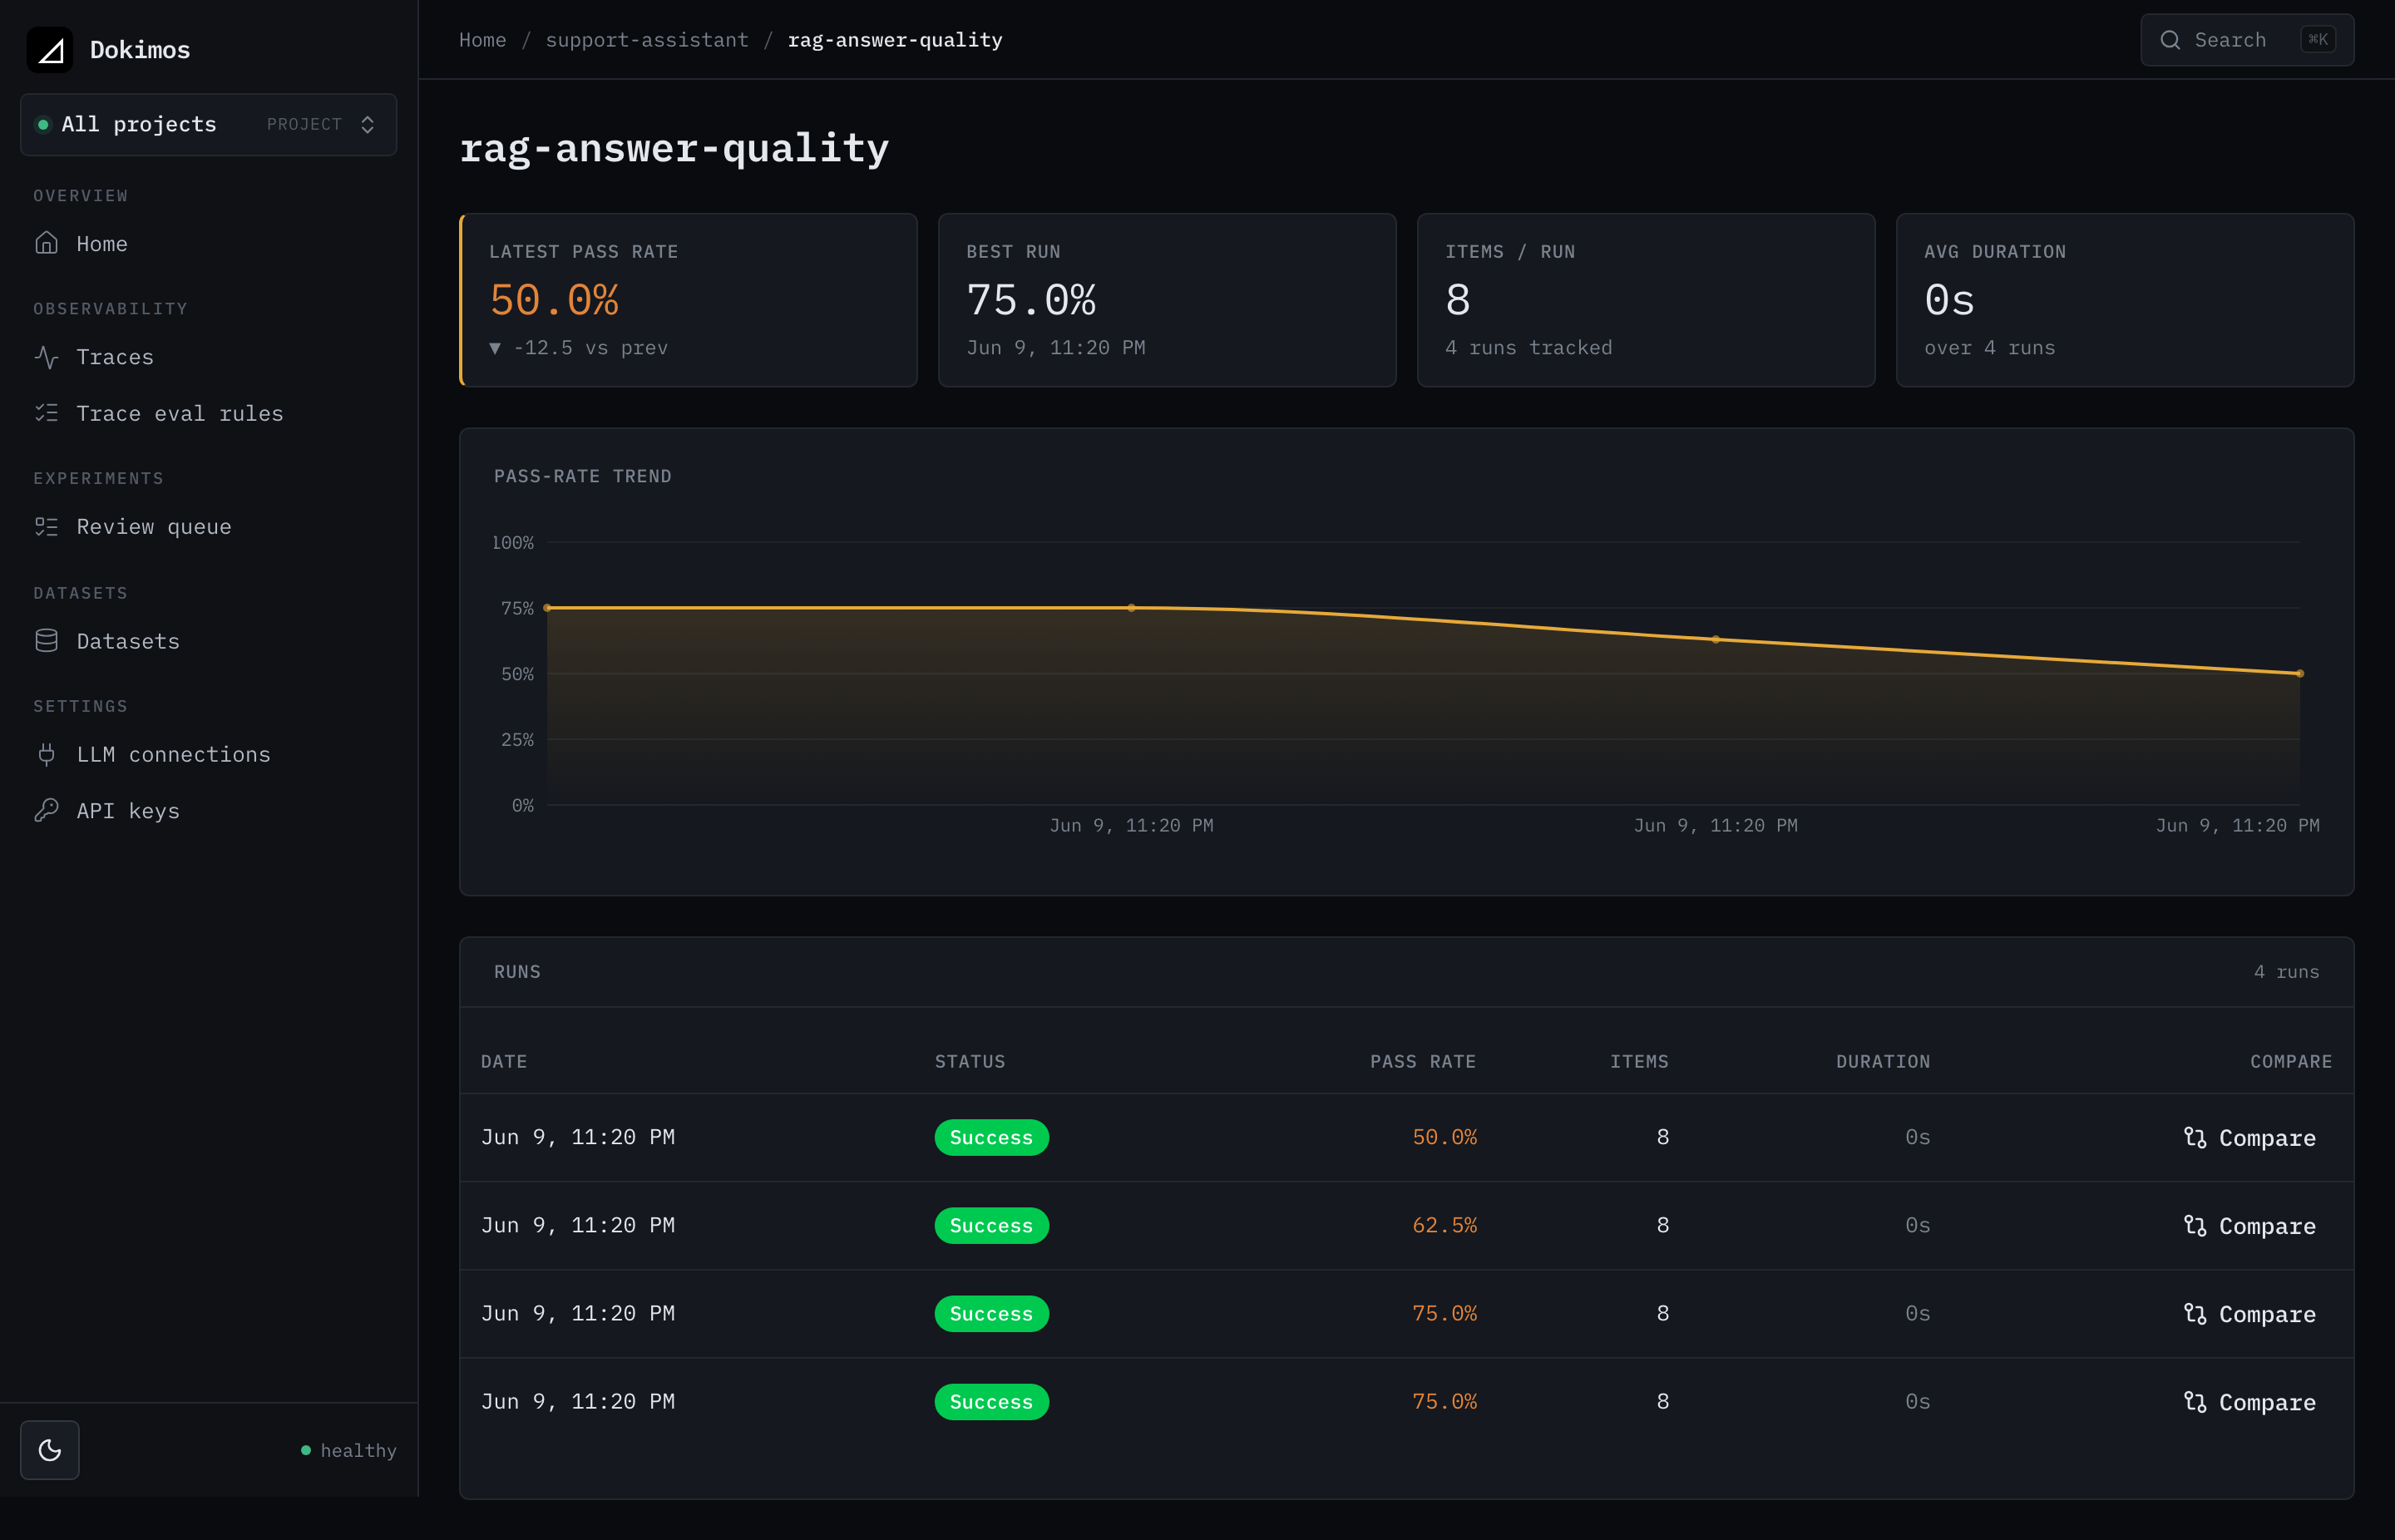This screenshot has height=1540, width=2395.
Task: Compare the 62.5% pass rate run
Action: (x=2249, y=1226)
